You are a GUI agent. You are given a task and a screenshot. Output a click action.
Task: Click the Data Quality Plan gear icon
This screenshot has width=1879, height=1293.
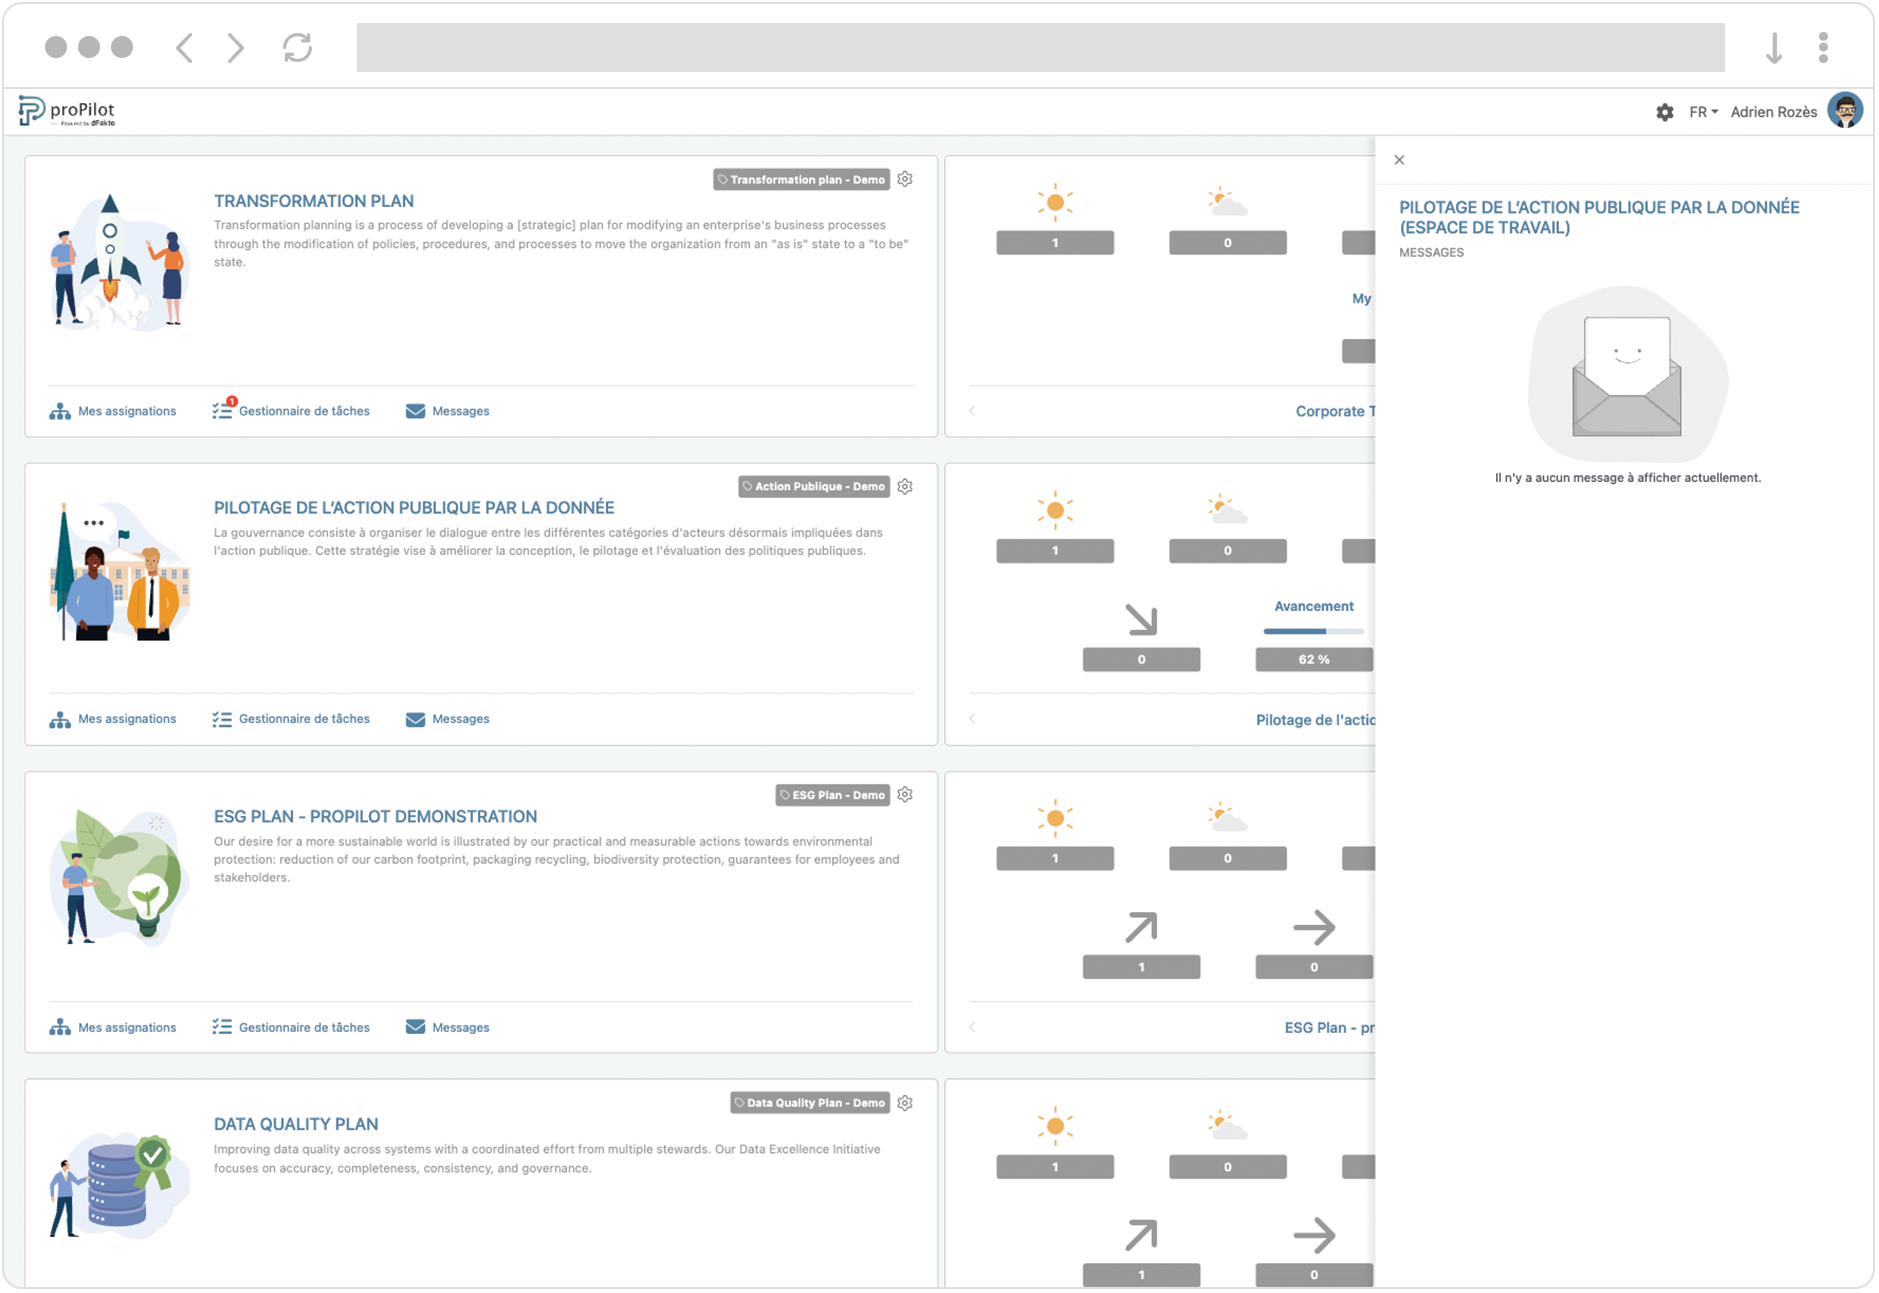pos(905,1103)
